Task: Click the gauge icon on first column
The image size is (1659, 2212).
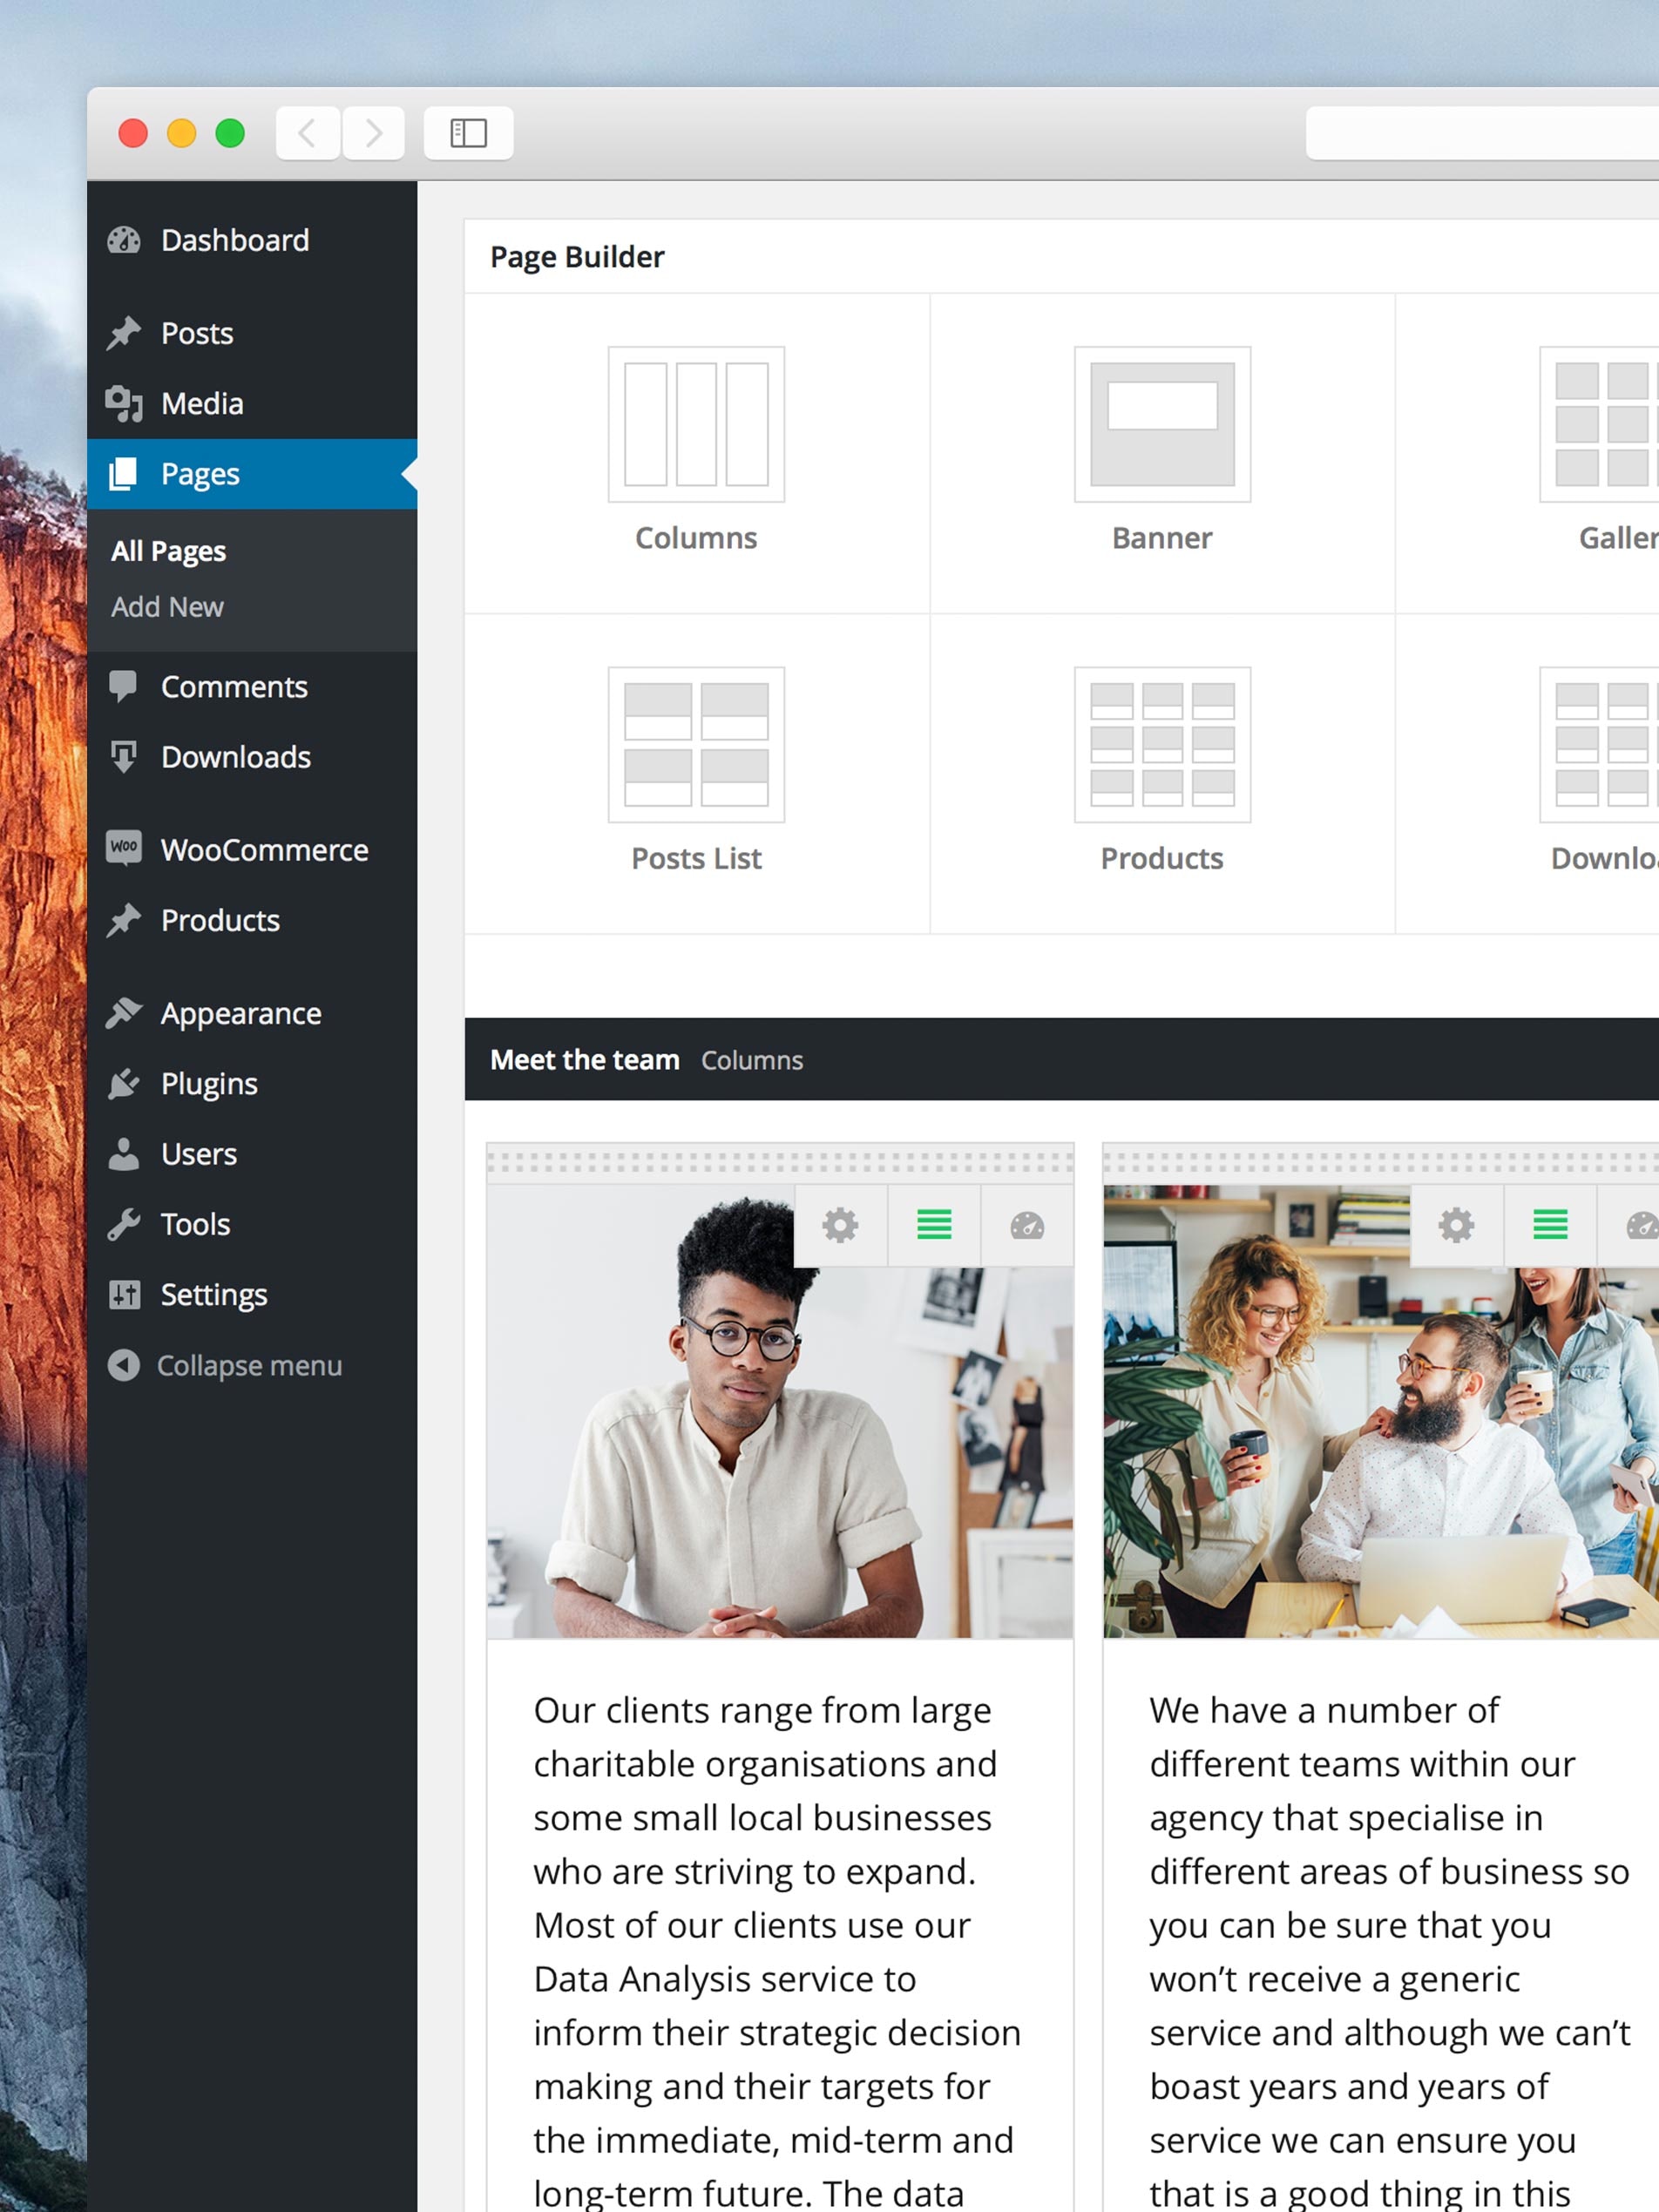Action: pyautogui.click(x=1027, y=1225)
